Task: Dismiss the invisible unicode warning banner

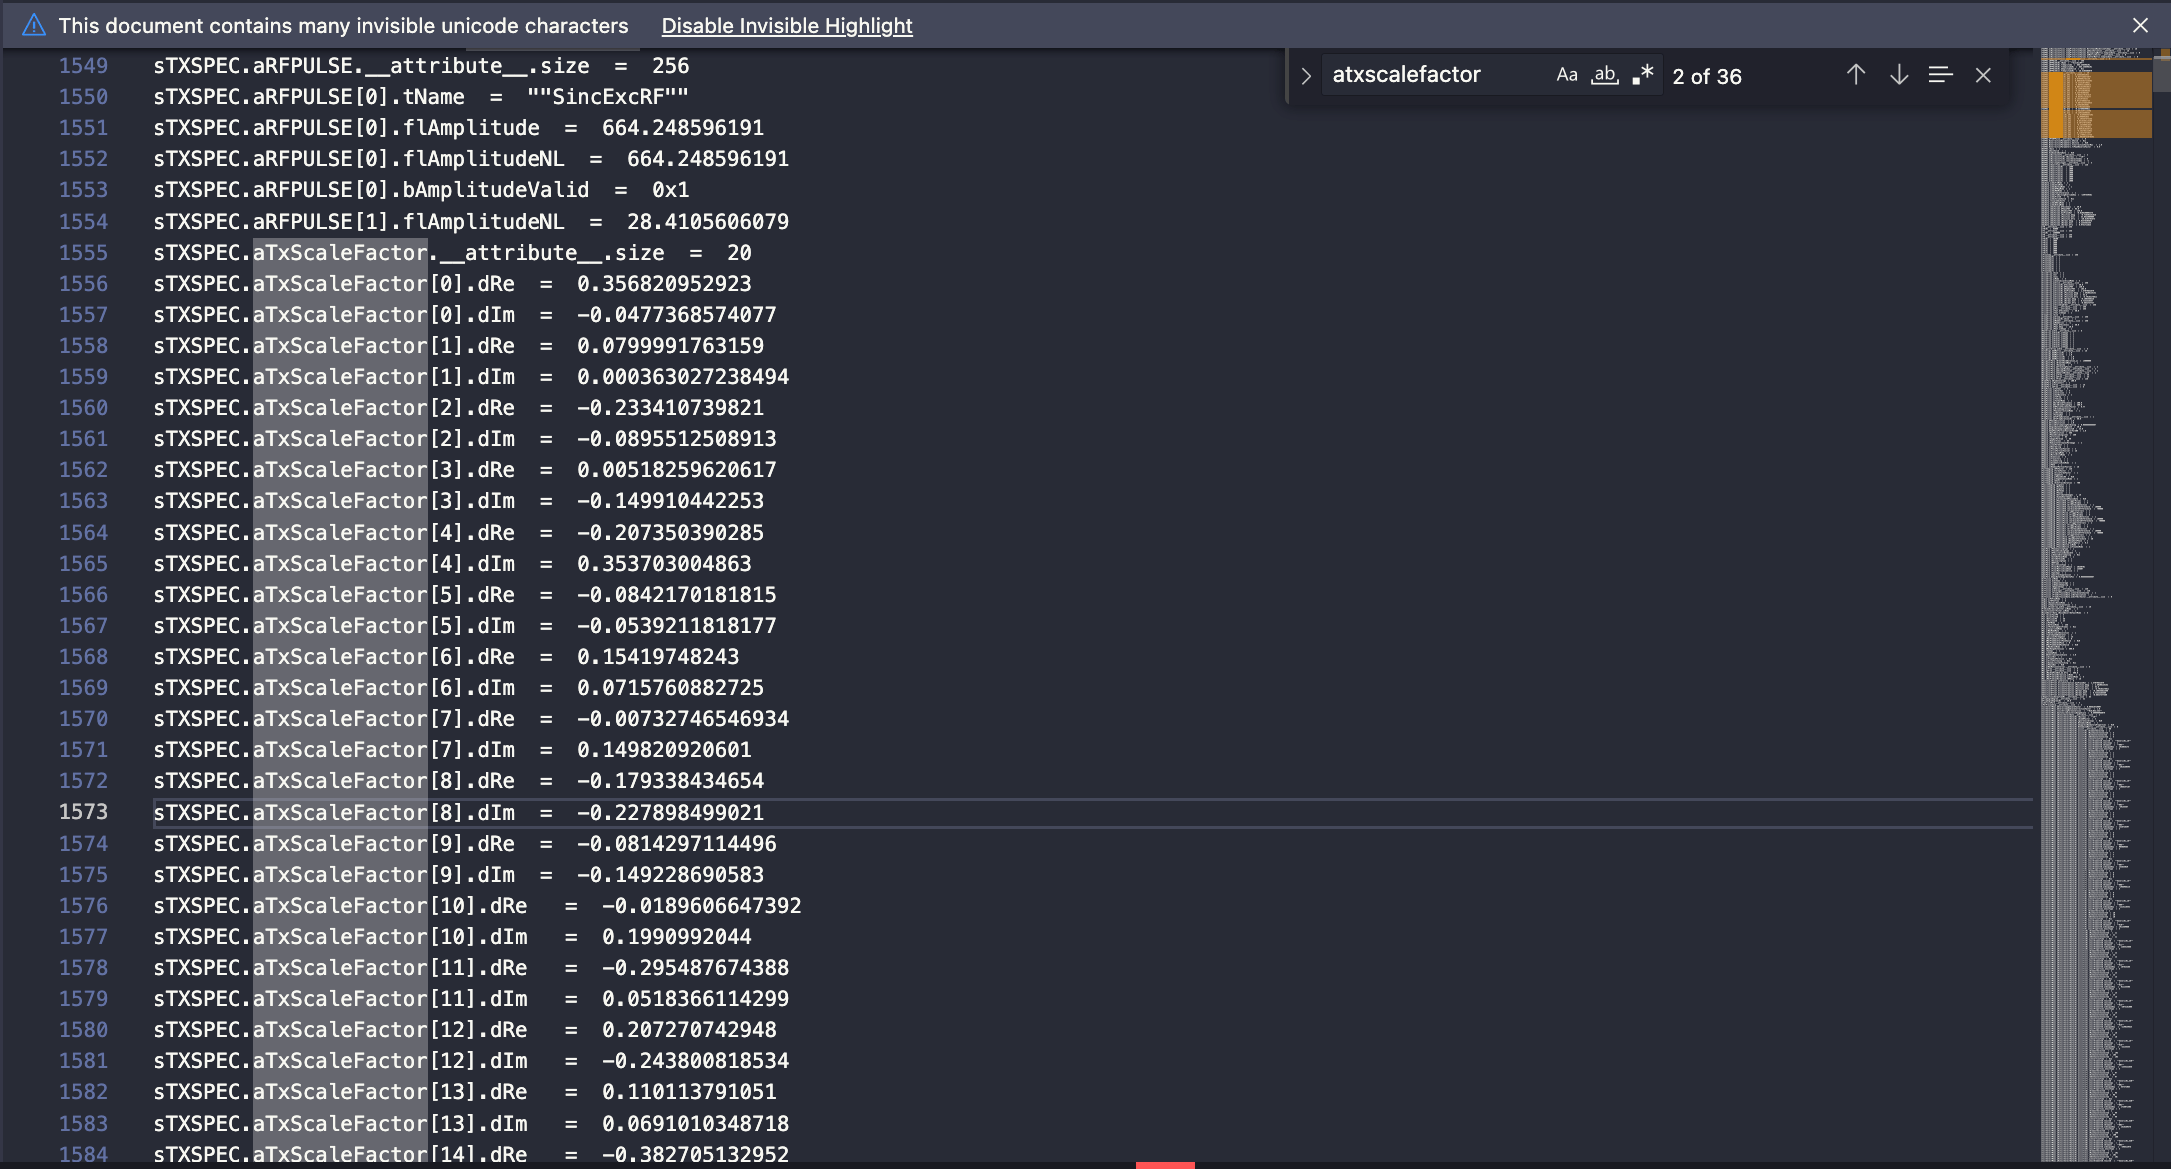Action: (2140, 25)
